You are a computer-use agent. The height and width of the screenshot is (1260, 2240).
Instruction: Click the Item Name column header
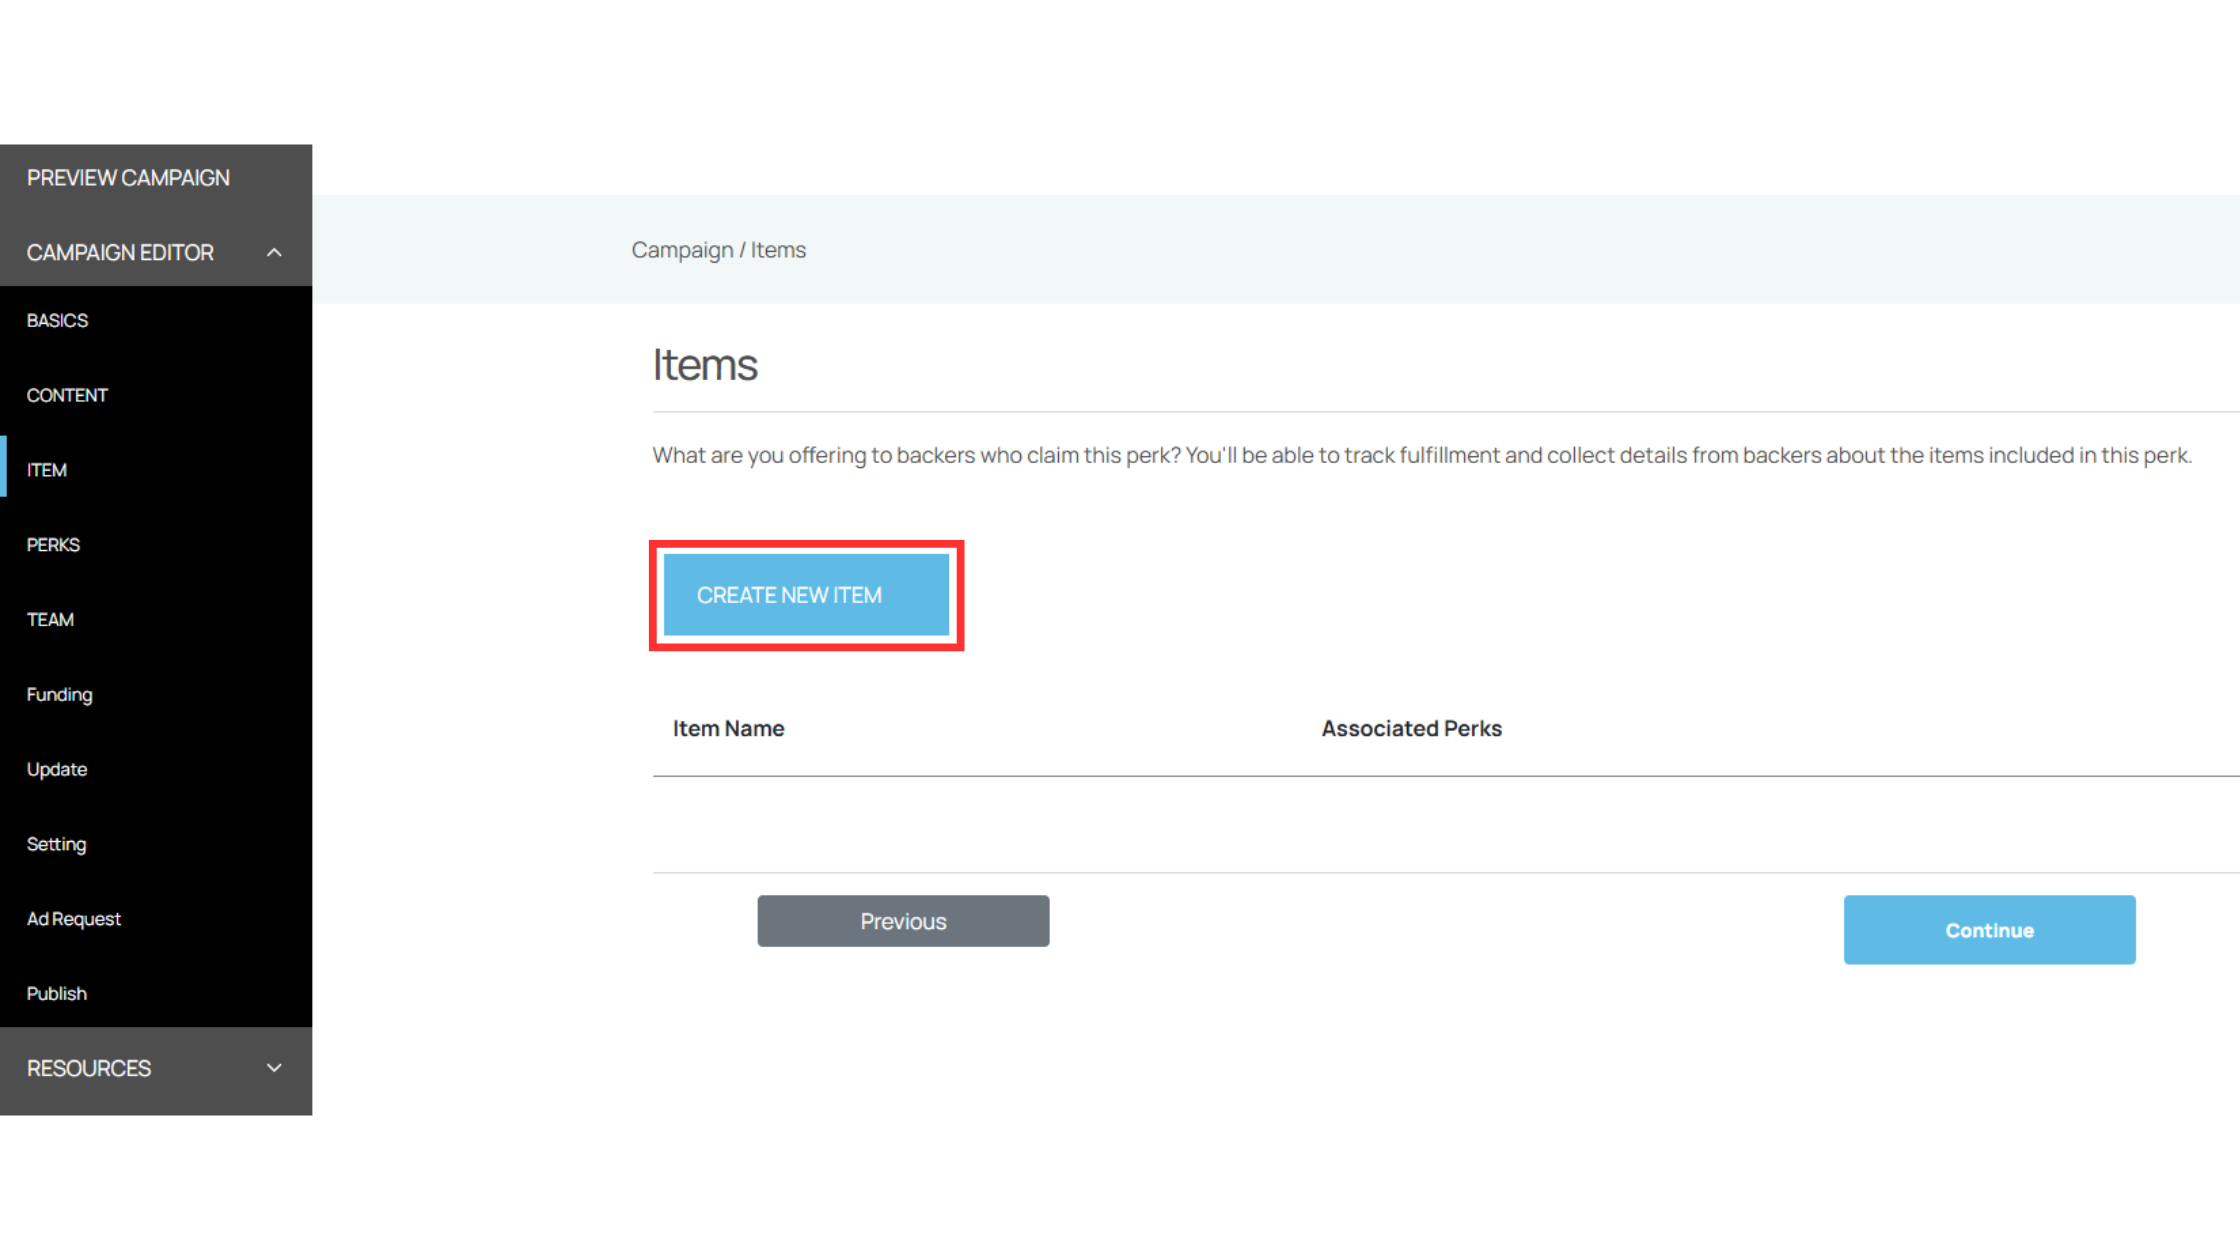pos(728,729)
